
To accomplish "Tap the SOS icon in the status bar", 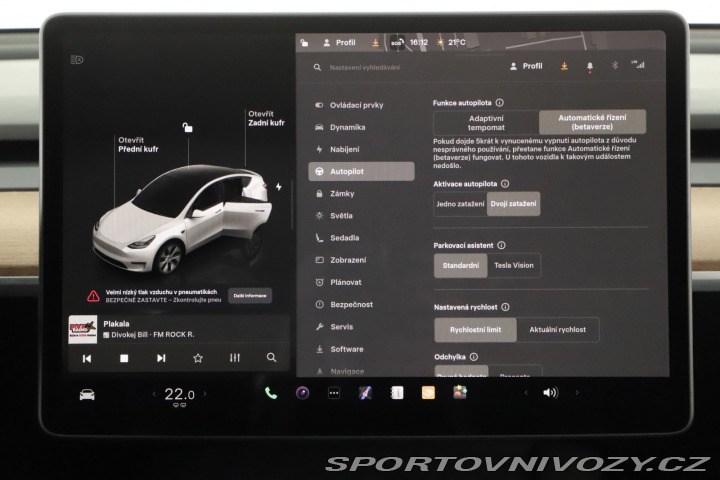I will [397, 43].
